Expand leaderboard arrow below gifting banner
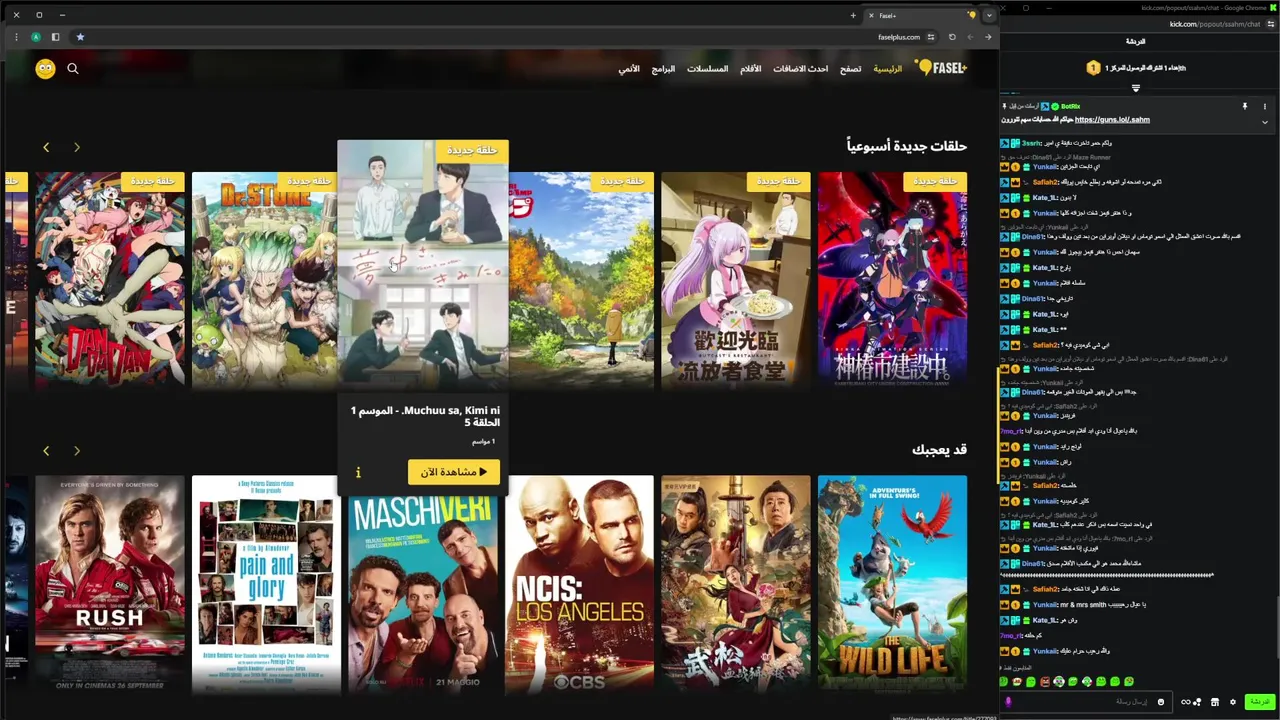The height and width of the screenshot is (720, 1280). click(1136, 88)
